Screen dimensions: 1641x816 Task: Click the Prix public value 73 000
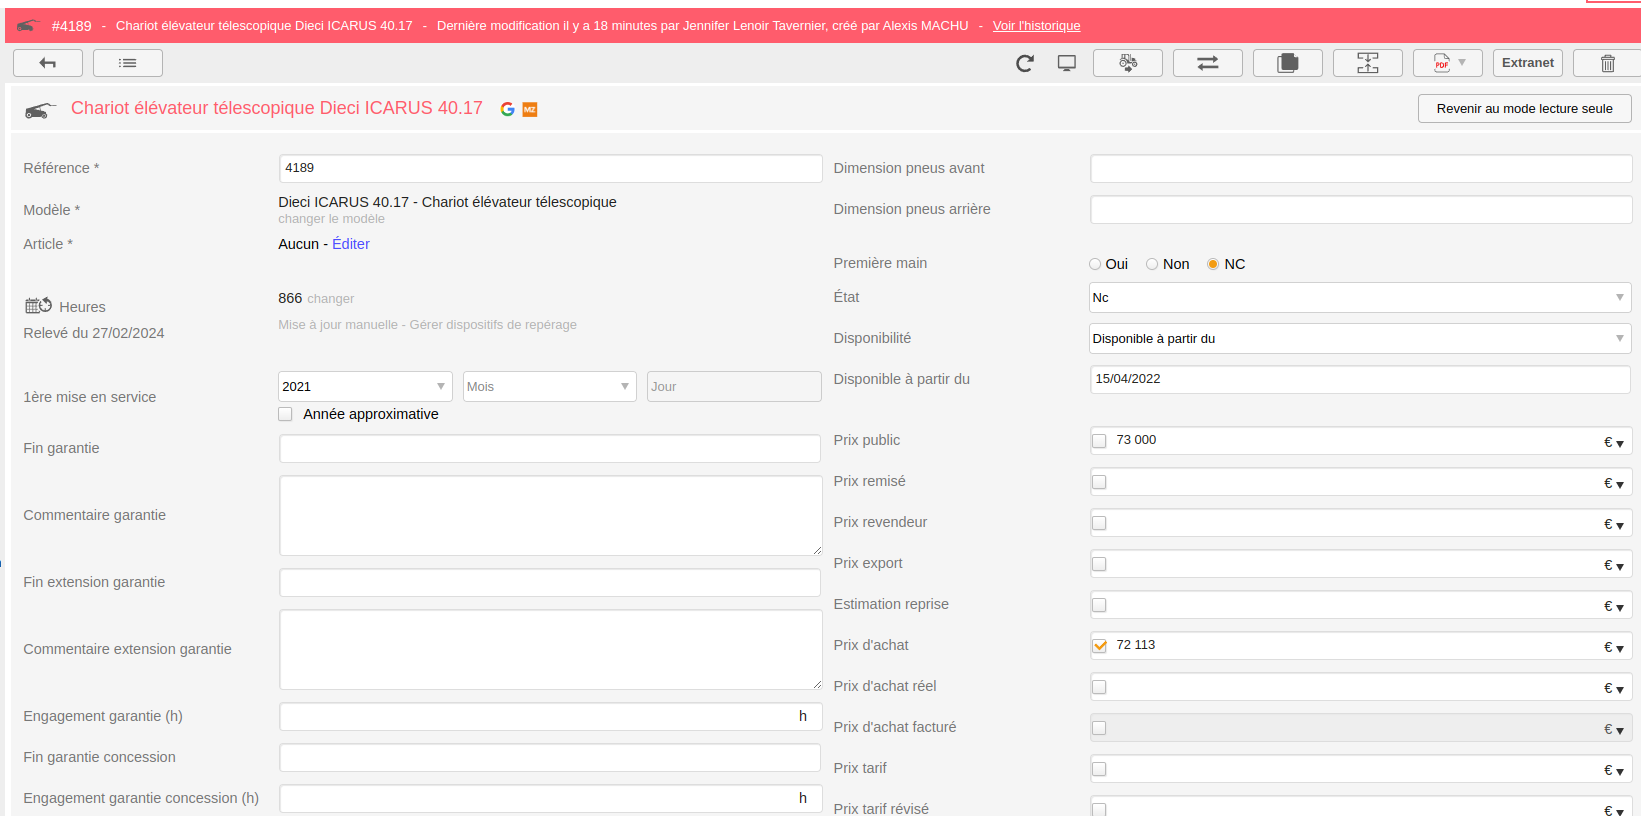[x=1136, y=440]
